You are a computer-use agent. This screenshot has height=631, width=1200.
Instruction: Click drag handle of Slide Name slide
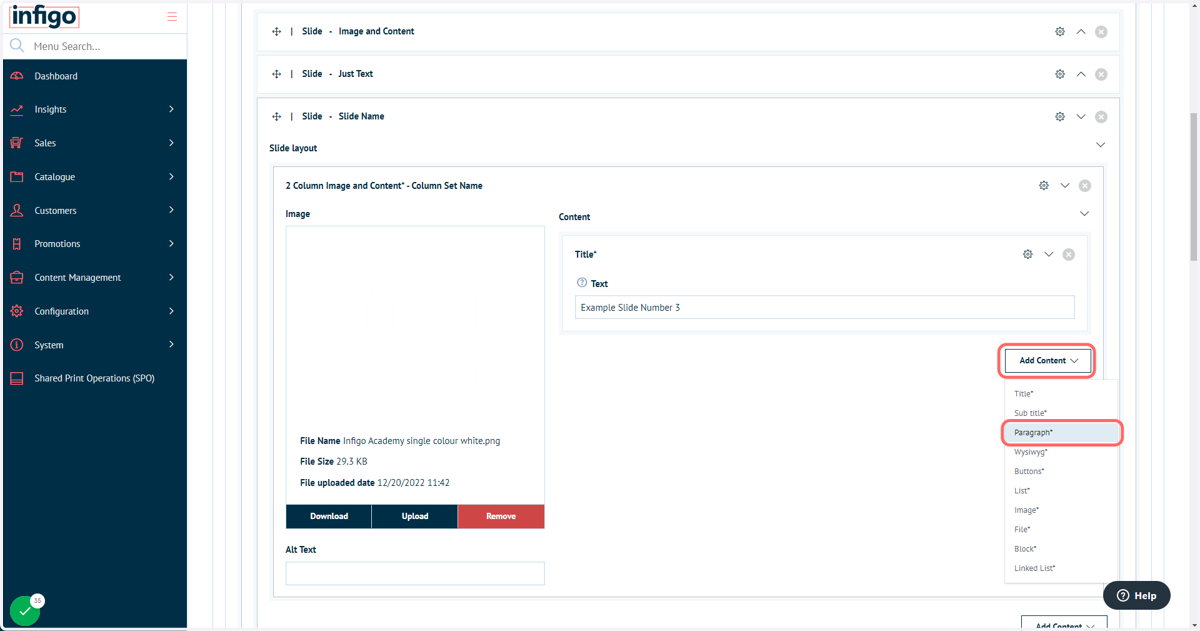tap(276, 117)
